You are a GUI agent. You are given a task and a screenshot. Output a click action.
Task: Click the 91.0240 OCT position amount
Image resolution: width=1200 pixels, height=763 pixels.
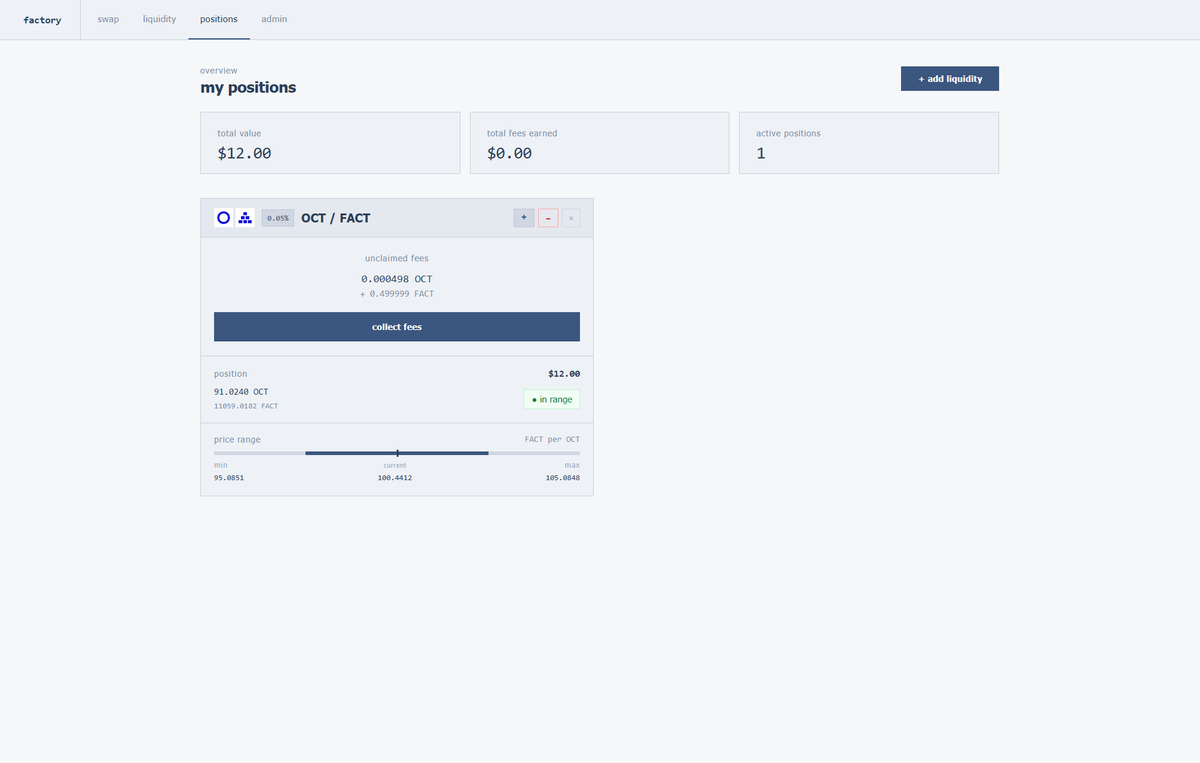(x=241, y=392)
